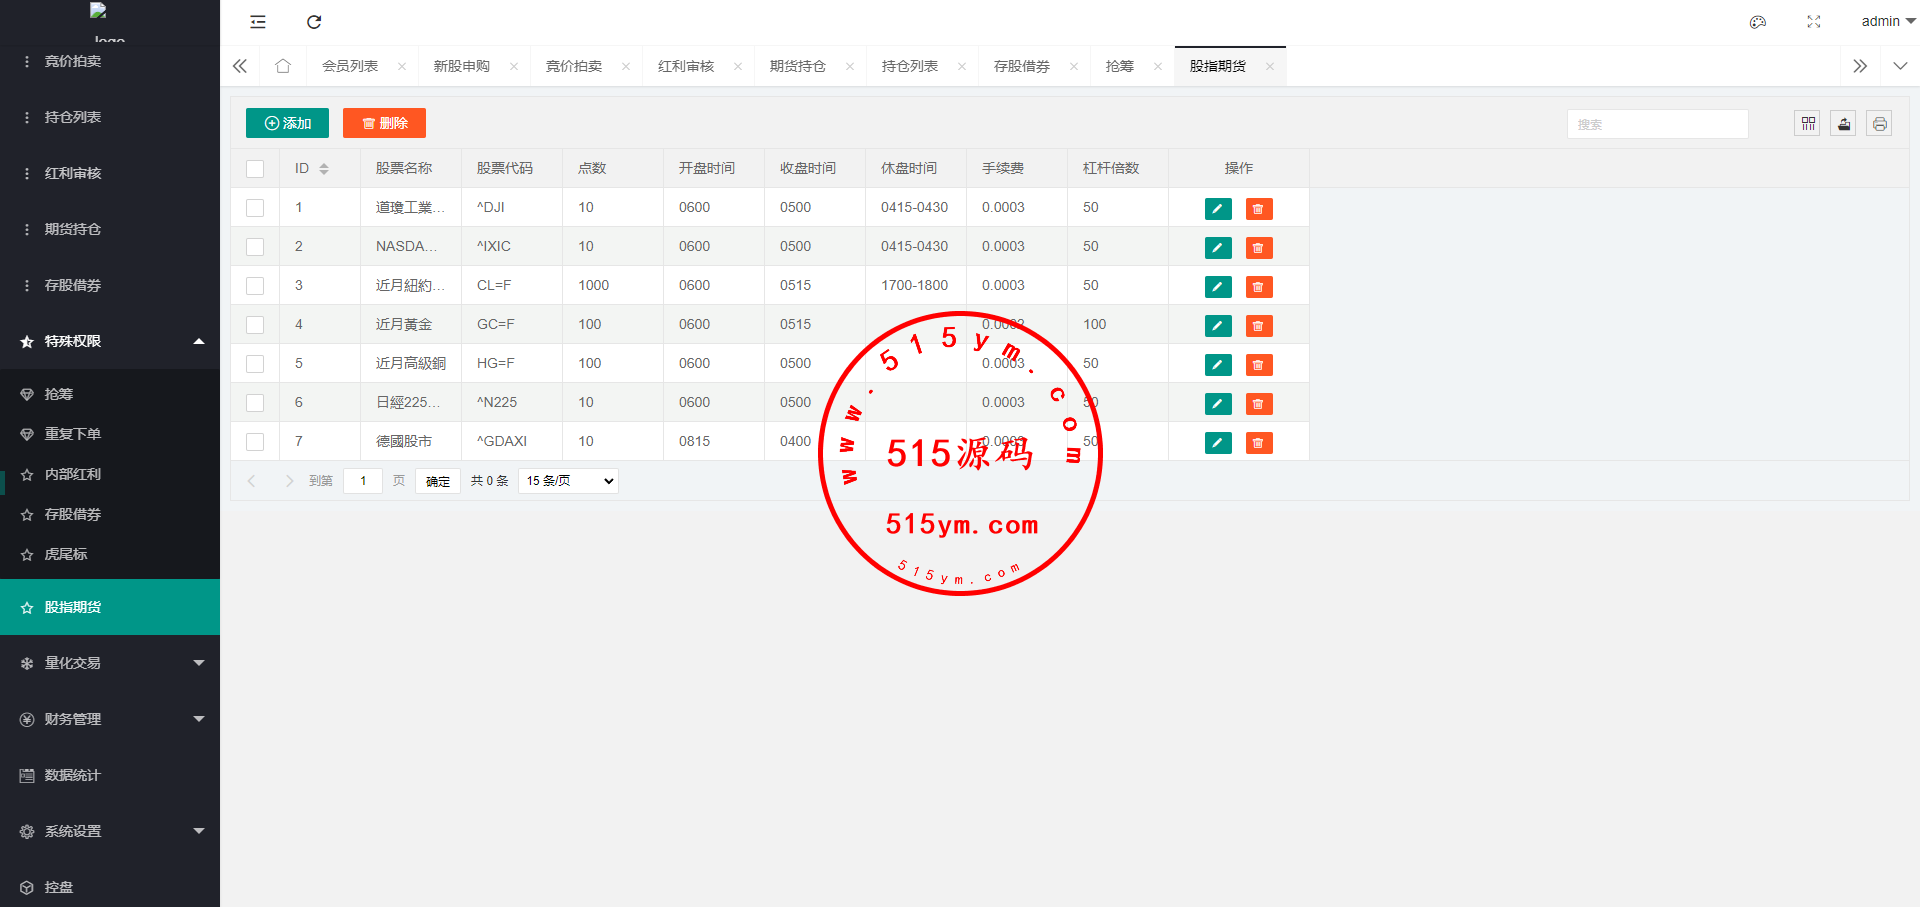Open 内部红利 in the sidebar
Screen dimensions: 1920x907
[x=72, y=474]
